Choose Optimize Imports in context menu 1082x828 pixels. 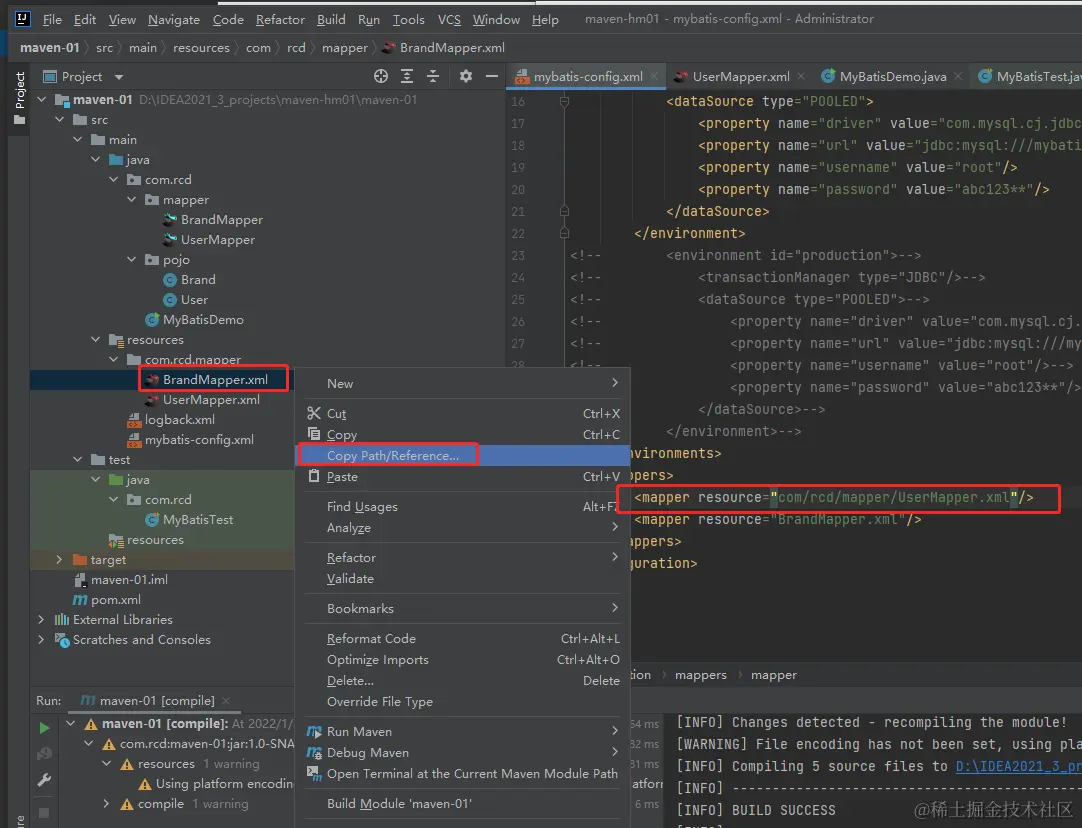pos(462,660)
